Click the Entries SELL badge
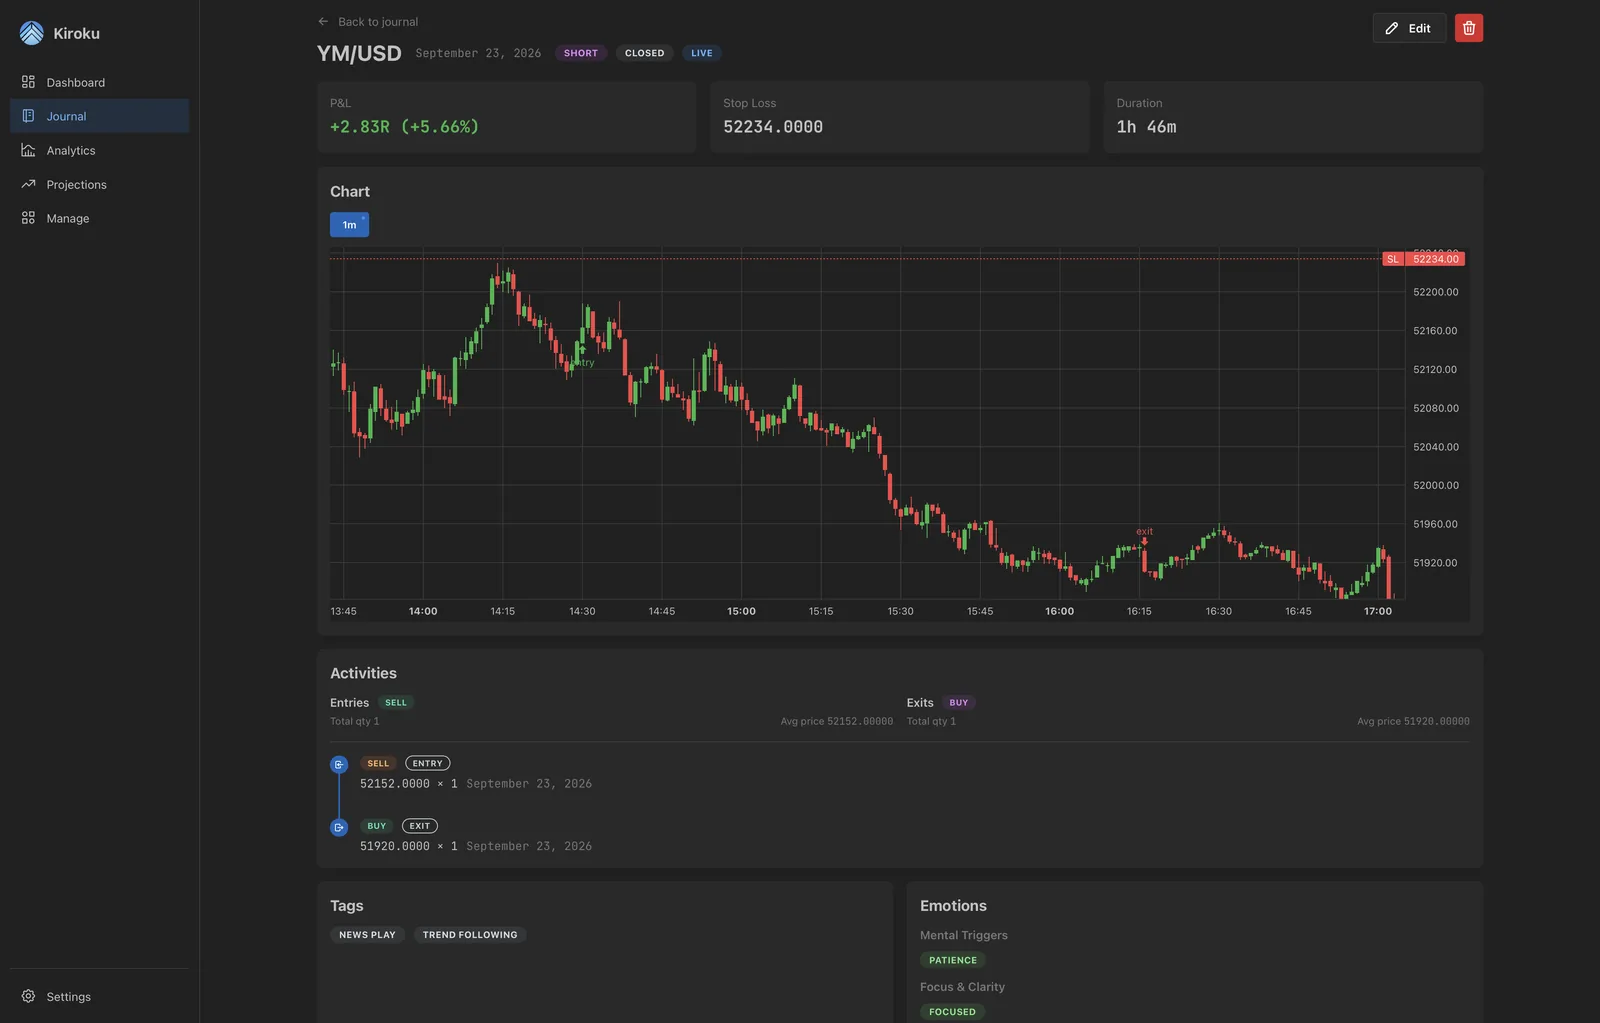 (396, 703)
